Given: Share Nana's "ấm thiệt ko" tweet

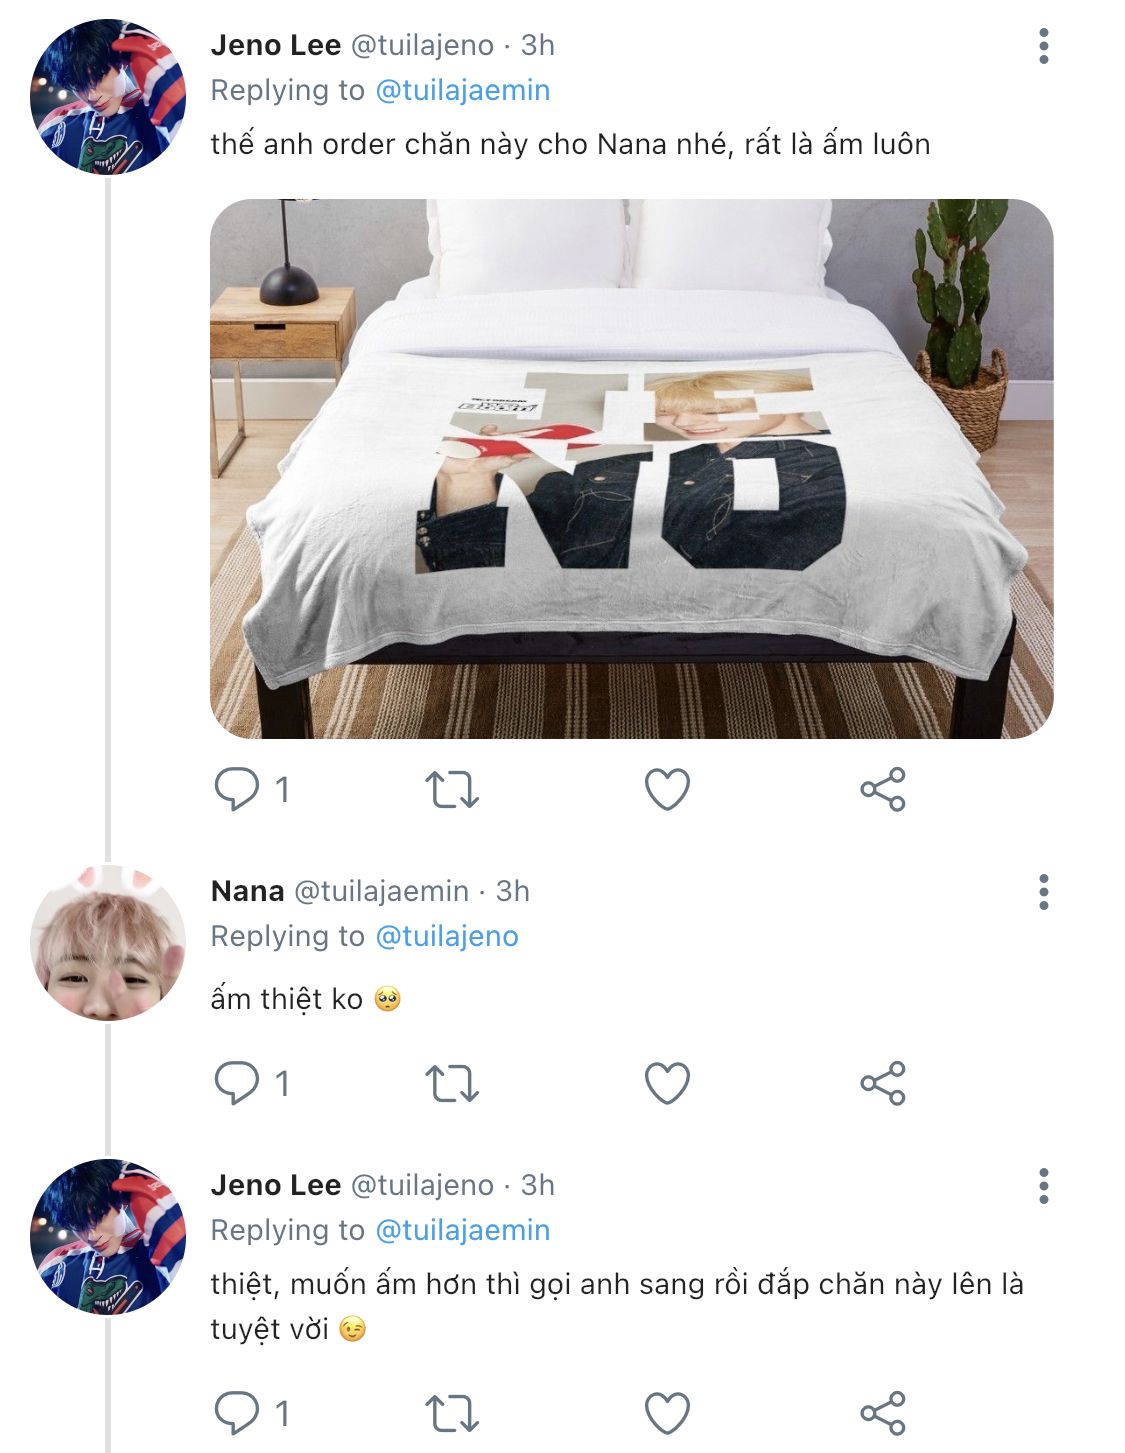Looking at the screenshot, I should [x=882, y=1083].
